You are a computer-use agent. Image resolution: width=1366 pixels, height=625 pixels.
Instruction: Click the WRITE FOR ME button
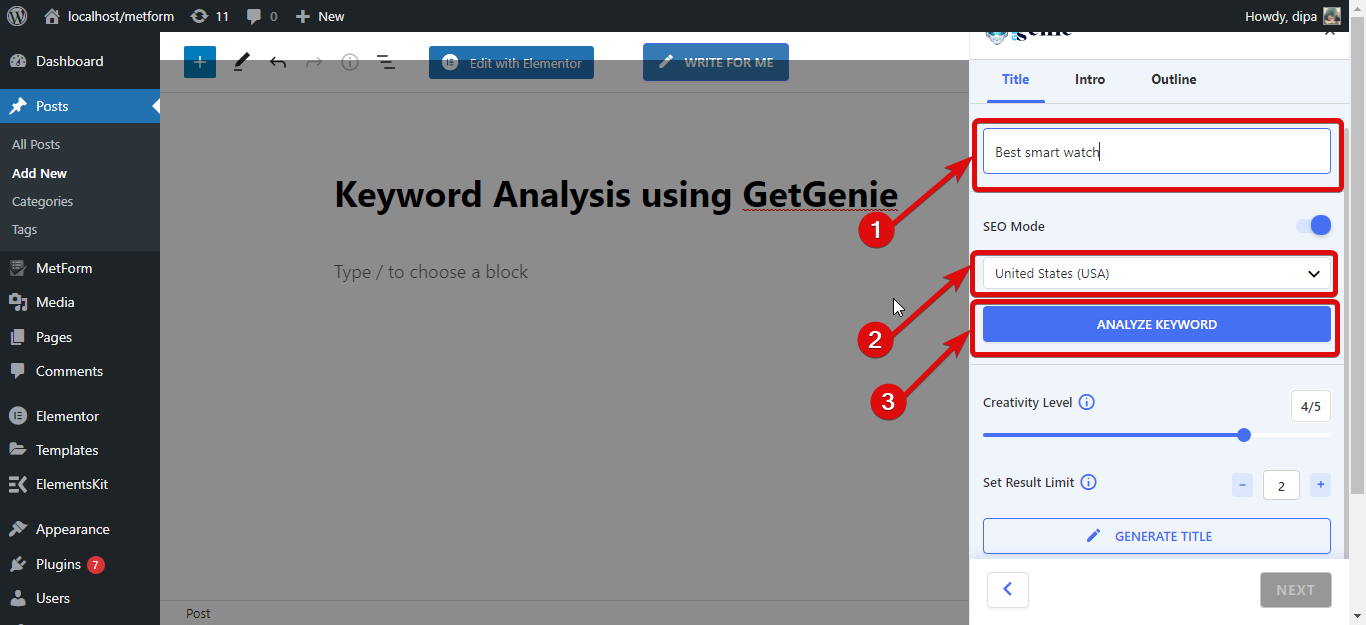click(716, 62)
